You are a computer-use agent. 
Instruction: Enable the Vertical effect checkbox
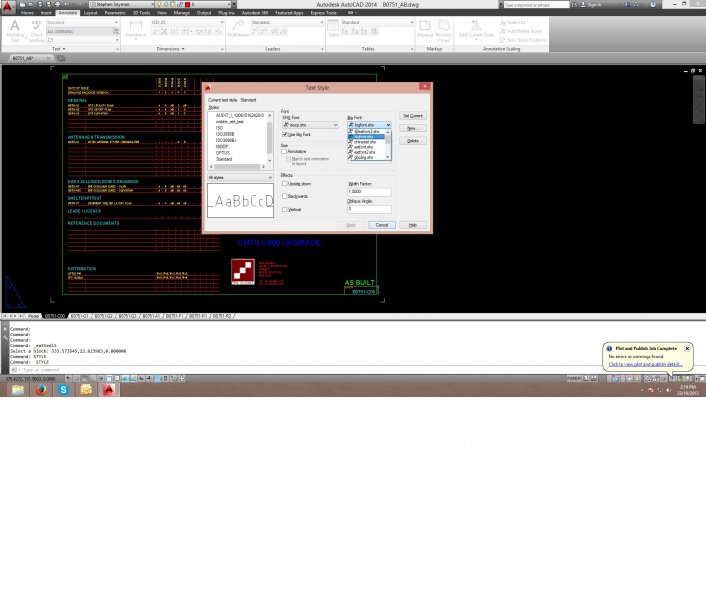pyautogui.click(x=285, y=209)
